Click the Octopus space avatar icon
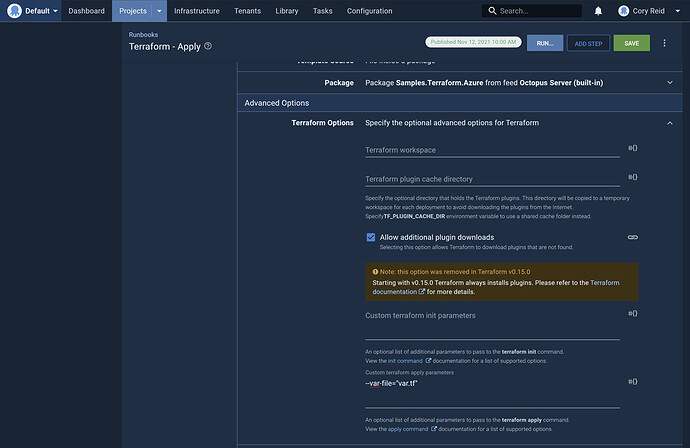The image size is (690, 448). pyautogui.click(x=14, y=11)
